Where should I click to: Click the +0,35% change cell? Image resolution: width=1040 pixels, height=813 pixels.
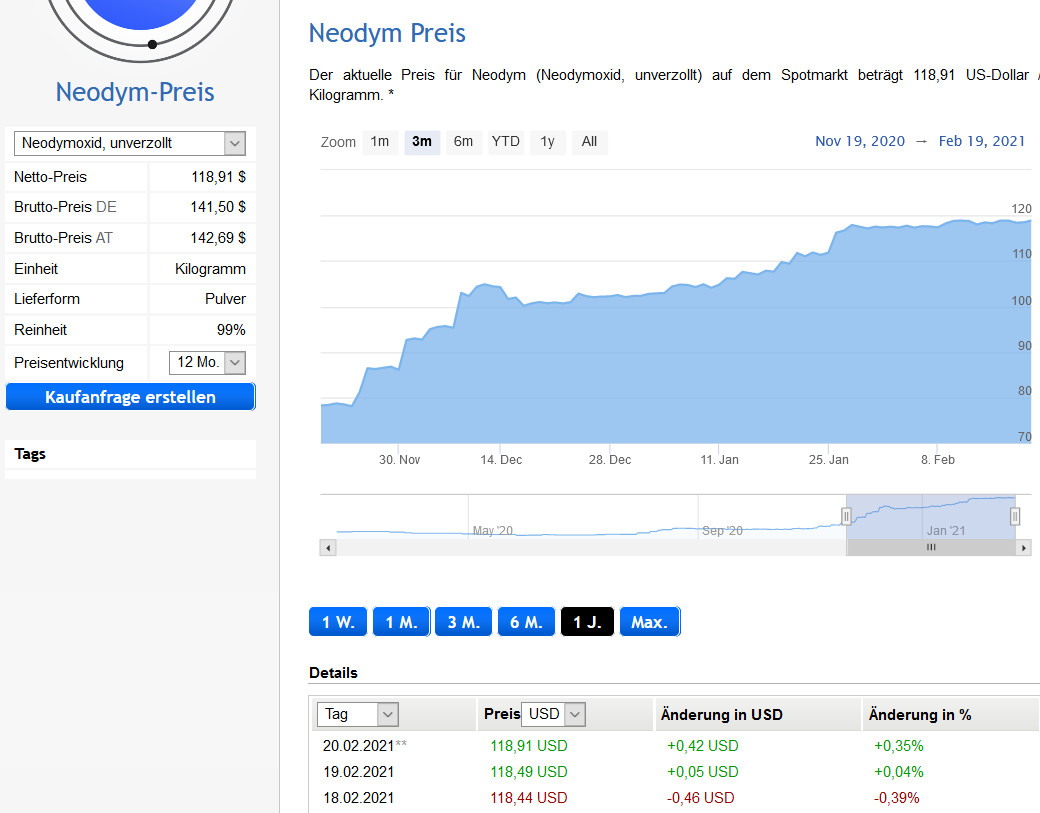click(x=899, y=746)
